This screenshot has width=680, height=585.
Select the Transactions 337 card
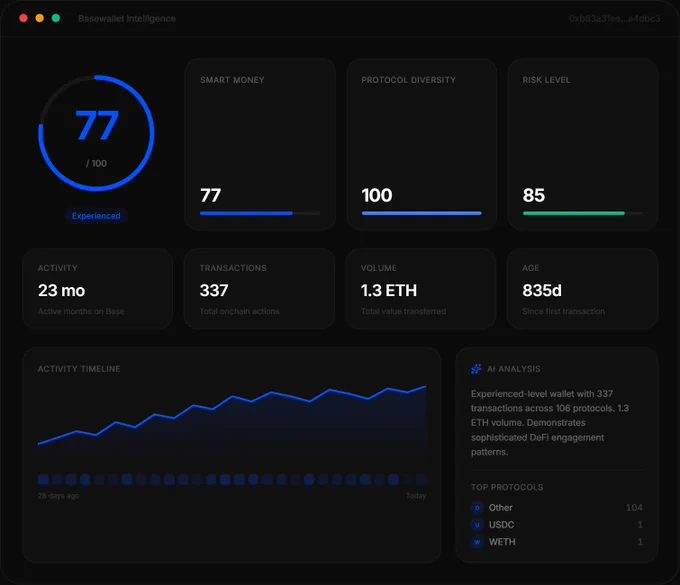point(259,289)
